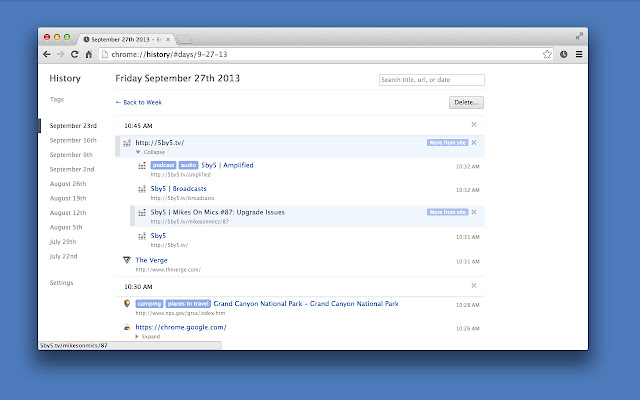Viewport: 640px width, 400px height.
Task: Open the 5by5 | Broadcasts link
Action: coord(178,189)
